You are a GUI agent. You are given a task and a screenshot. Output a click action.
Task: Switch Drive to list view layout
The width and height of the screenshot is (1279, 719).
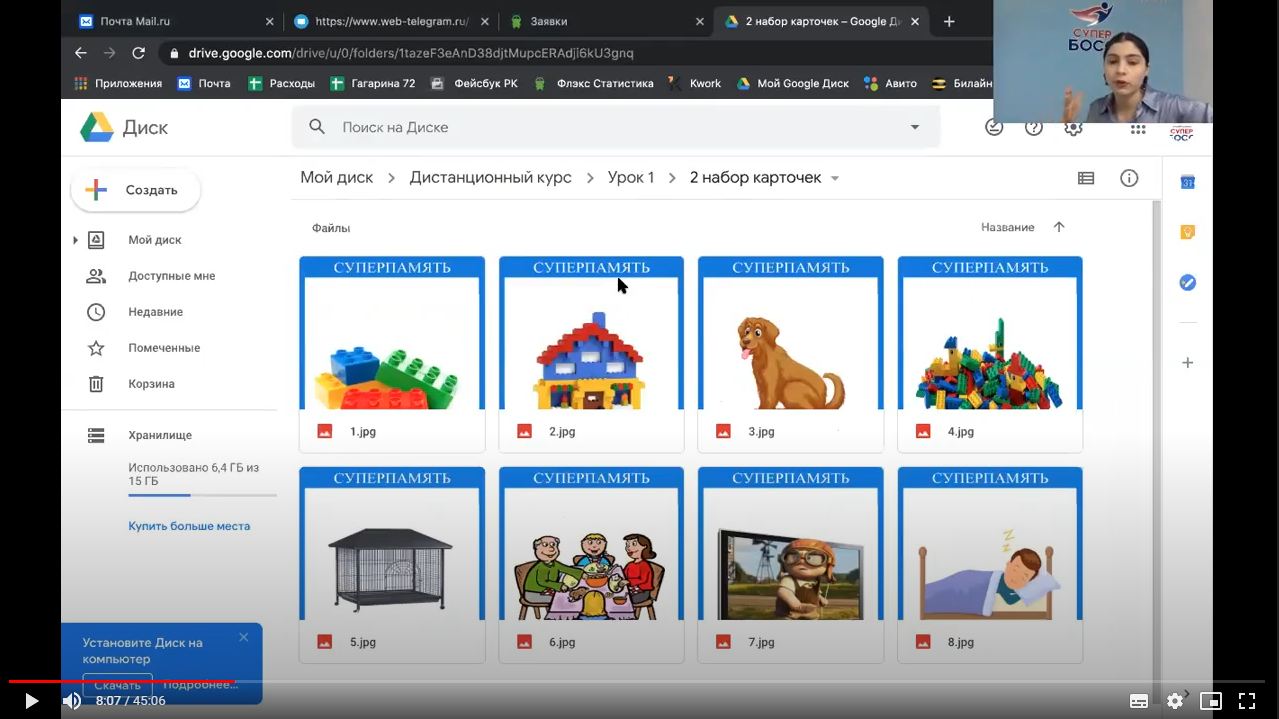[1086, 178]
